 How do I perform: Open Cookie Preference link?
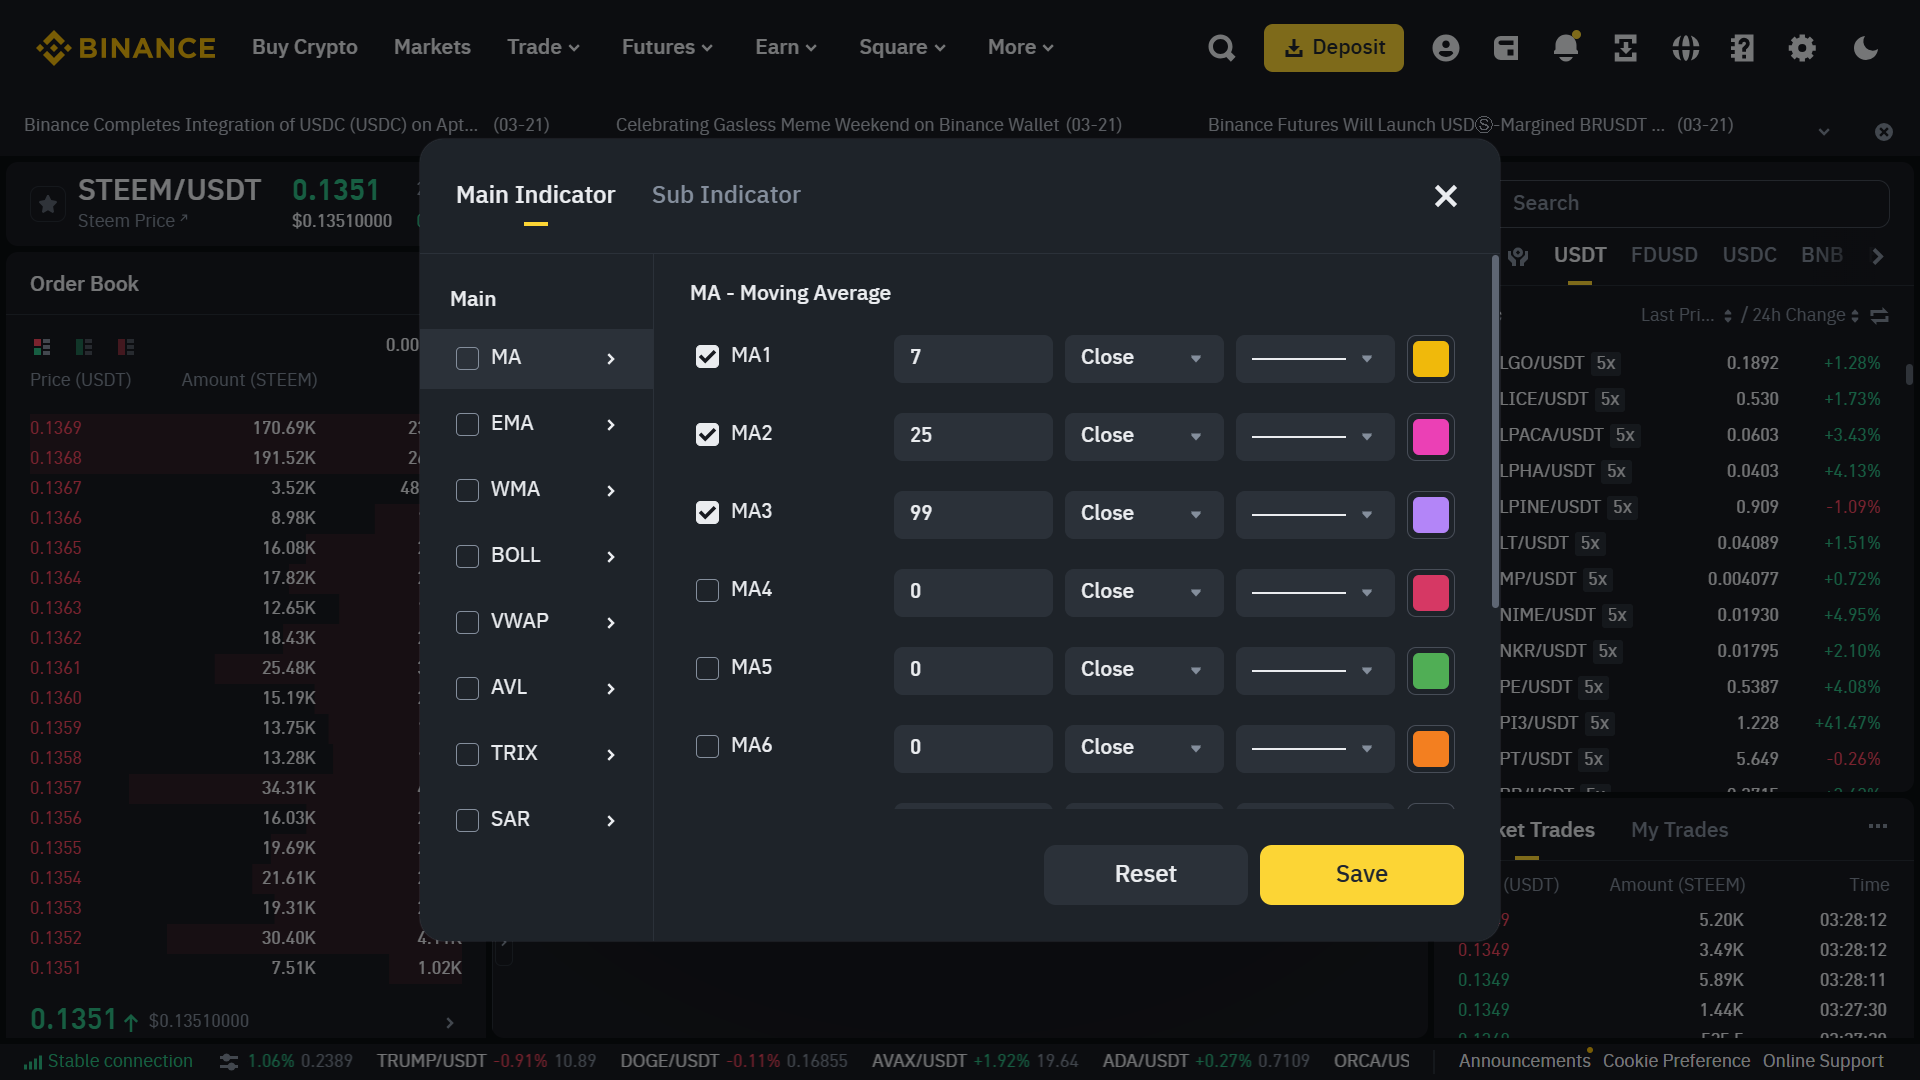[1677, 1062]
